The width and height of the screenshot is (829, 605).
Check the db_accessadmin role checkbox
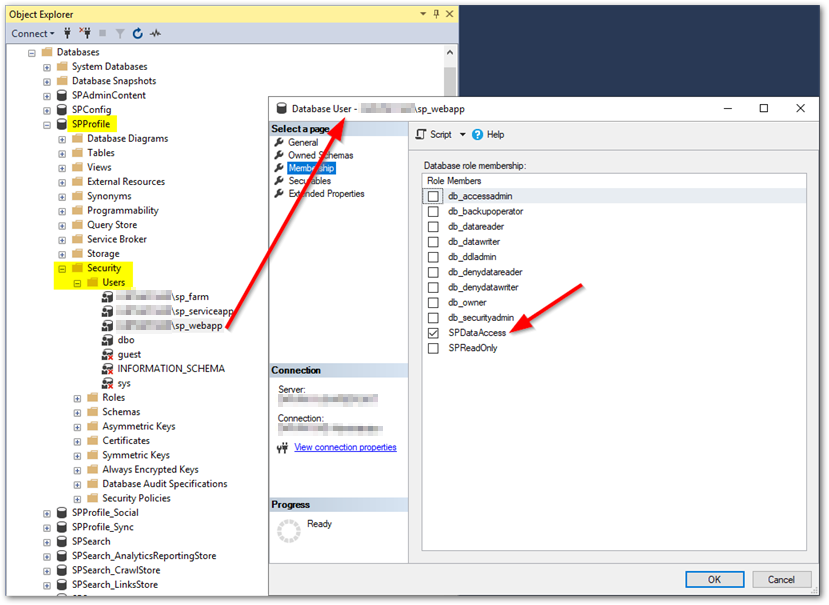[x=434, y=196]
